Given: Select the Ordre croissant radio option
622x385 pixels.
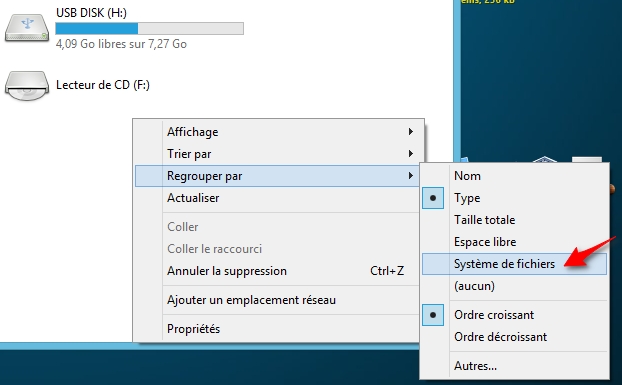Looking at the screenshot, I should (x=433, y=315).
